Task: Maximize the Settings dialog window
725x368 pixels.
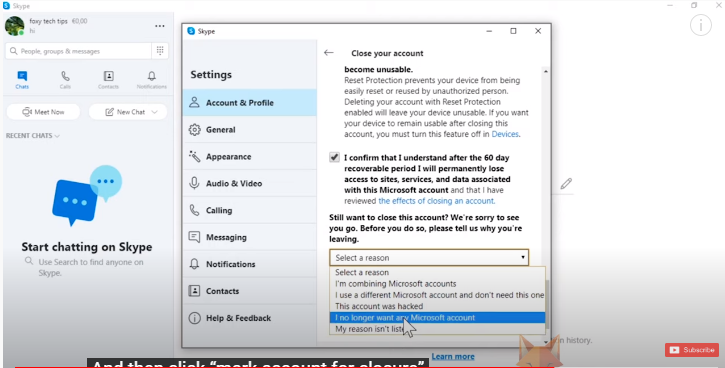Action: coord(513,31)
